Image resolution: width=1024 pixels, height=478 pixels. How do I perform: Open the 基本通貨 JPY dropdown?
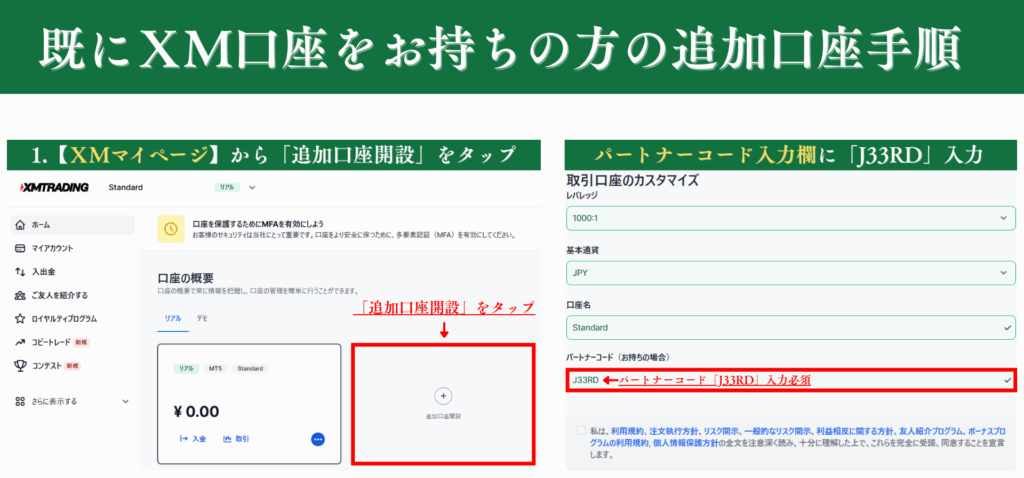[790, 272]
